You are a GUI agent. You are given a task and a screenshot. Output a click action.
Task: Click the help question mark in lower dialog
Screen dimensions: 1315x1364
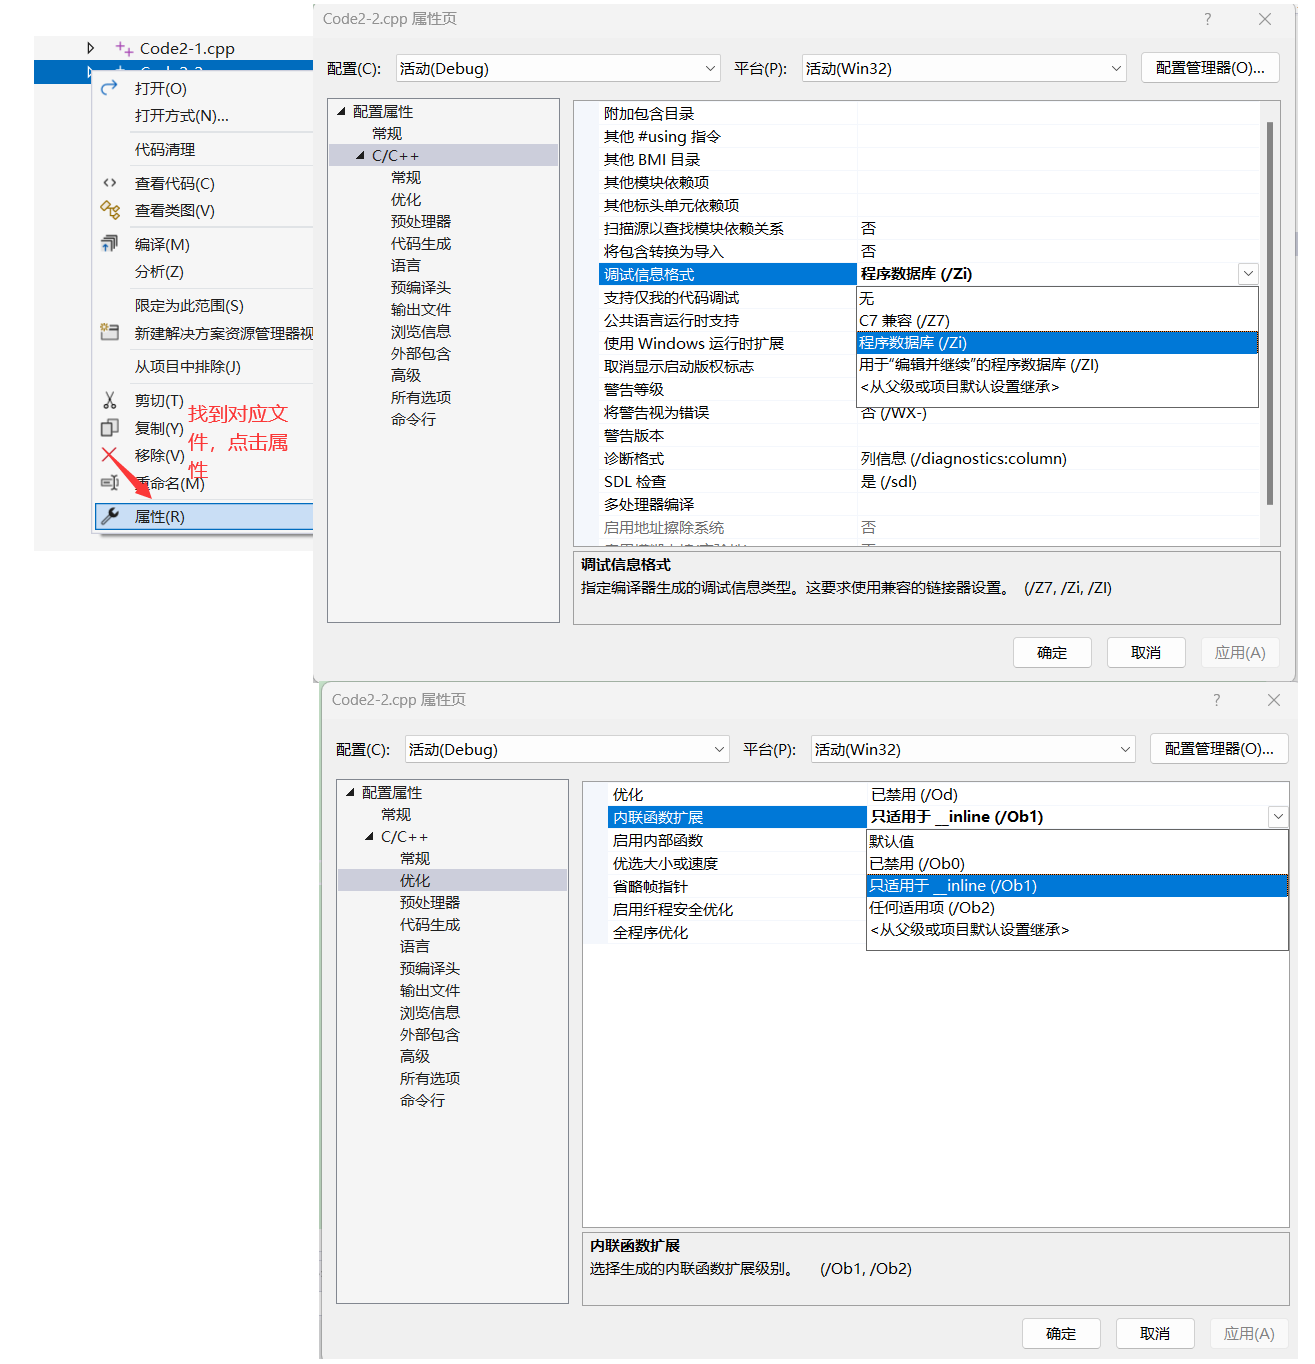[x=1217, y=700]
